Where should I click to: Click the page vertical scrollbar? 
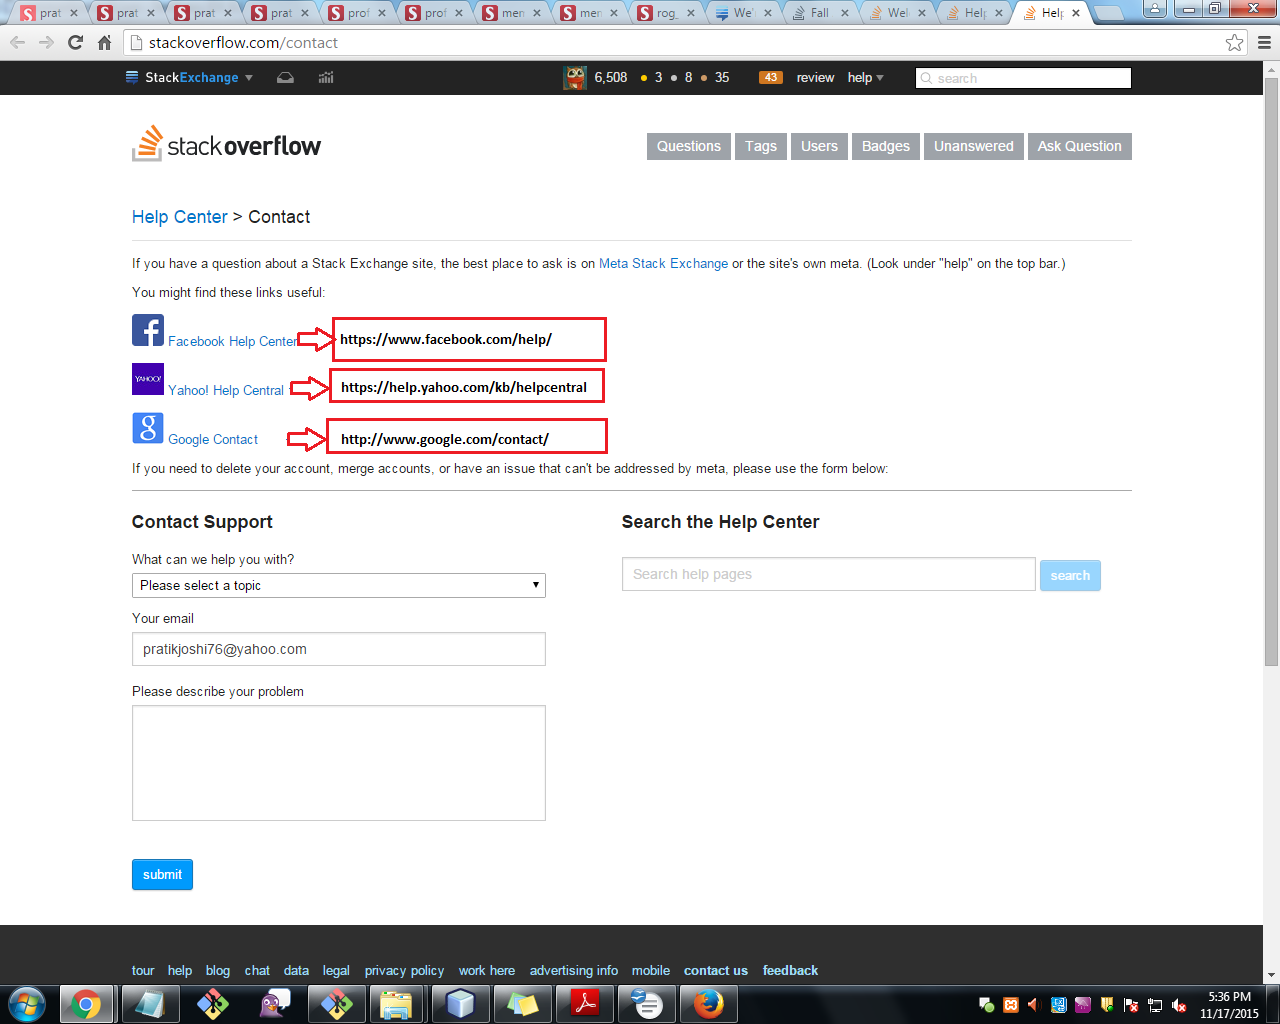1271,370
